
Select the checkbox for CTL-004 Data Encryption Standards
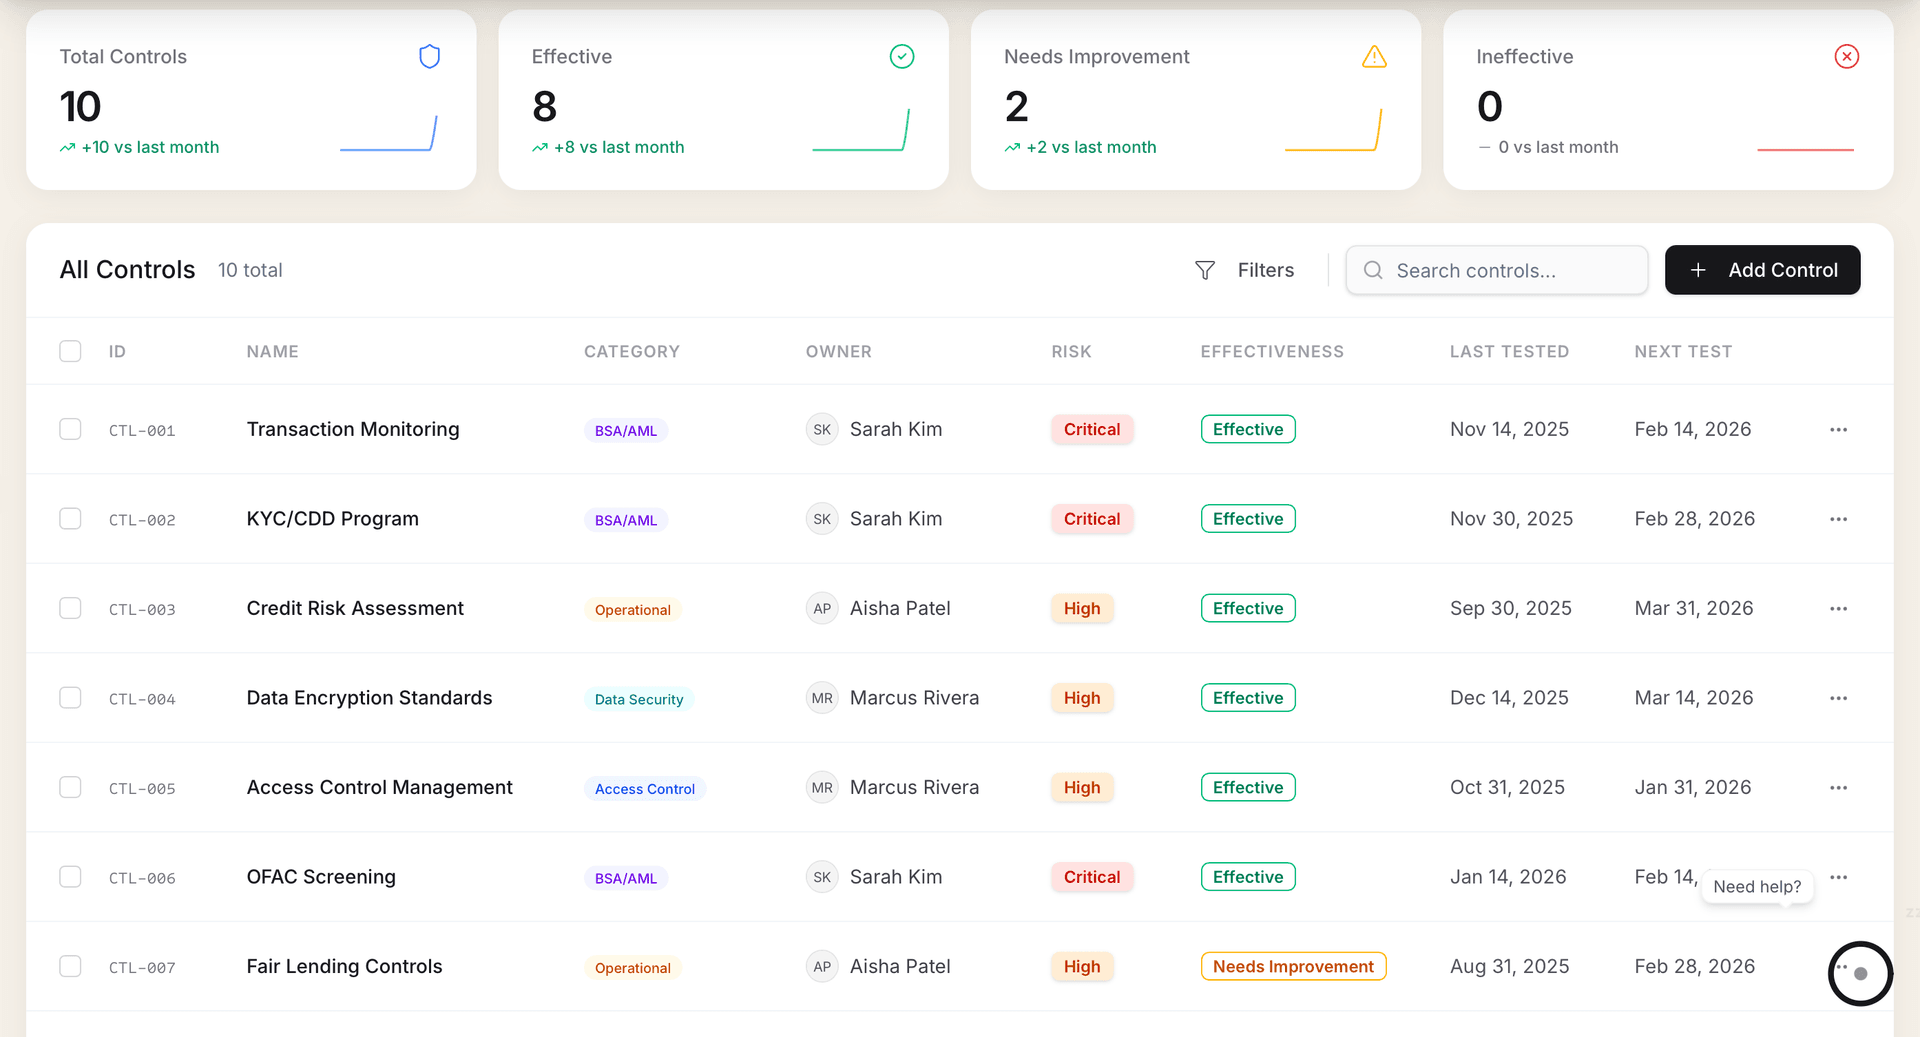coord(70,698)
